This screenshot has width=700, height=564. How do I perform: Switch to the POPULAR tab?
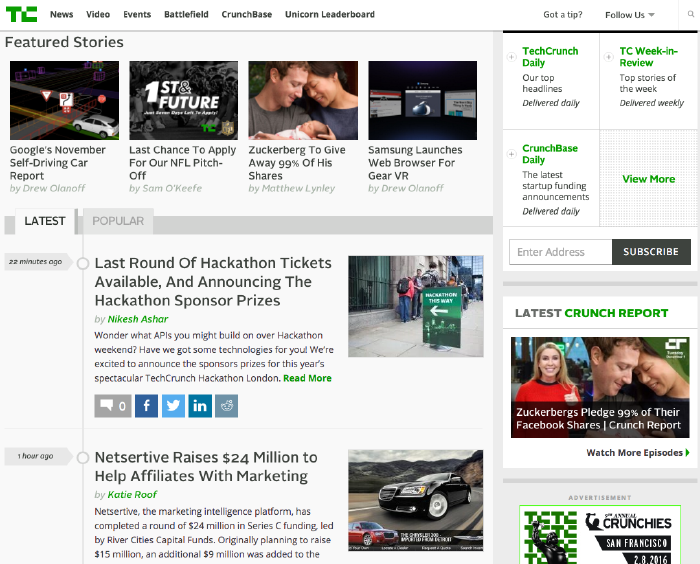click(x=118, y=221)
